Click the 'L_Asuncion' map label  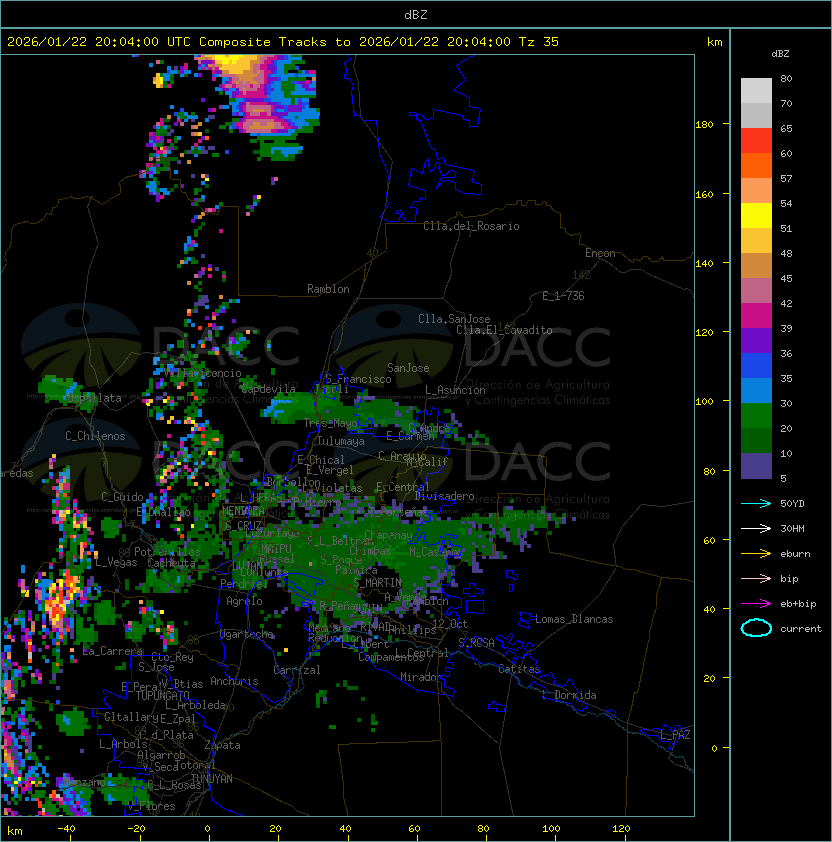(455, 390)
